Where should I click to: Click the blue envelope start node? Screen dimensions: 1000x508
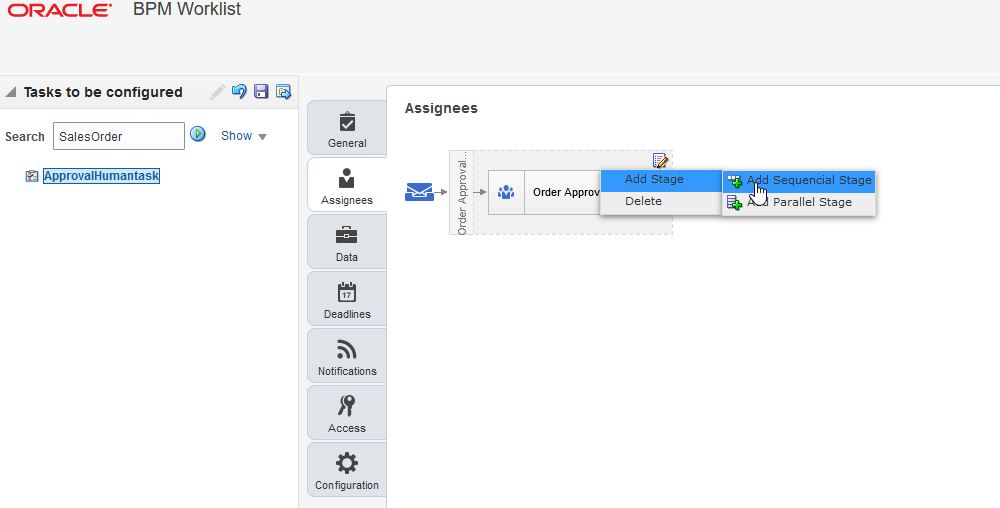(419, 192)
